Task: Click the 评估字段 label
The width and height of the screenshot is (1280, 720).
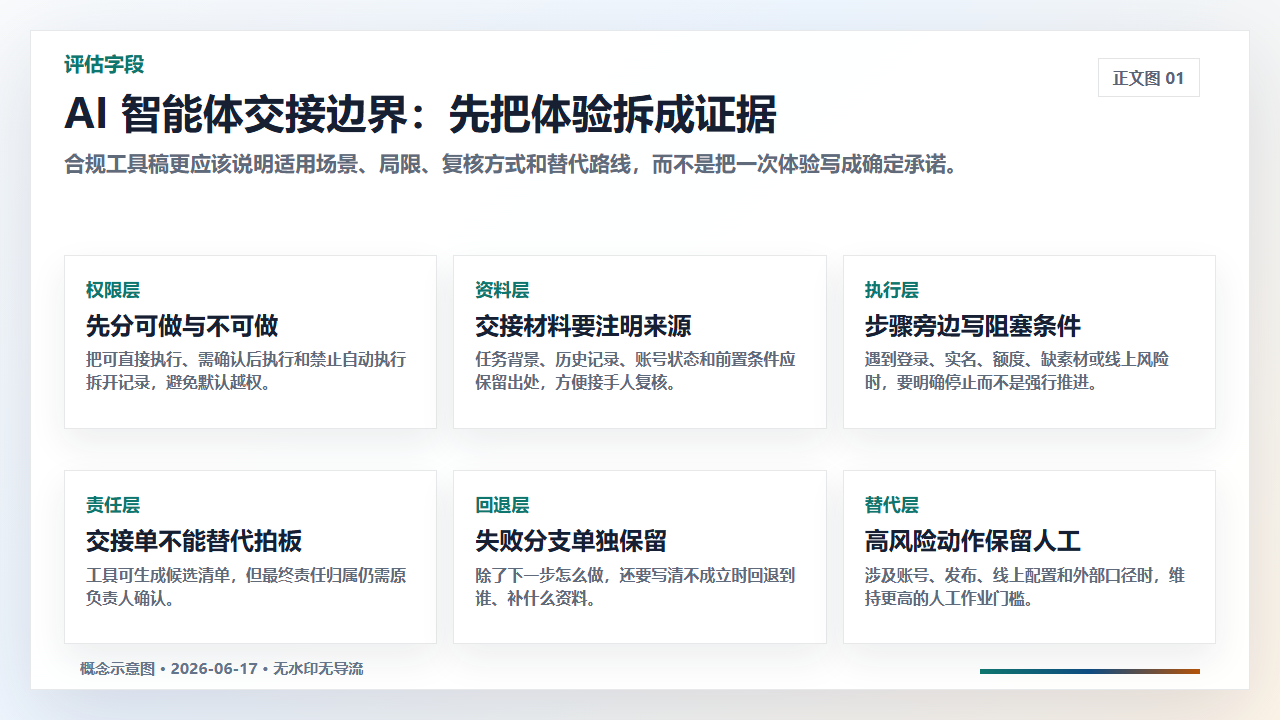Action: click(105, 65)
